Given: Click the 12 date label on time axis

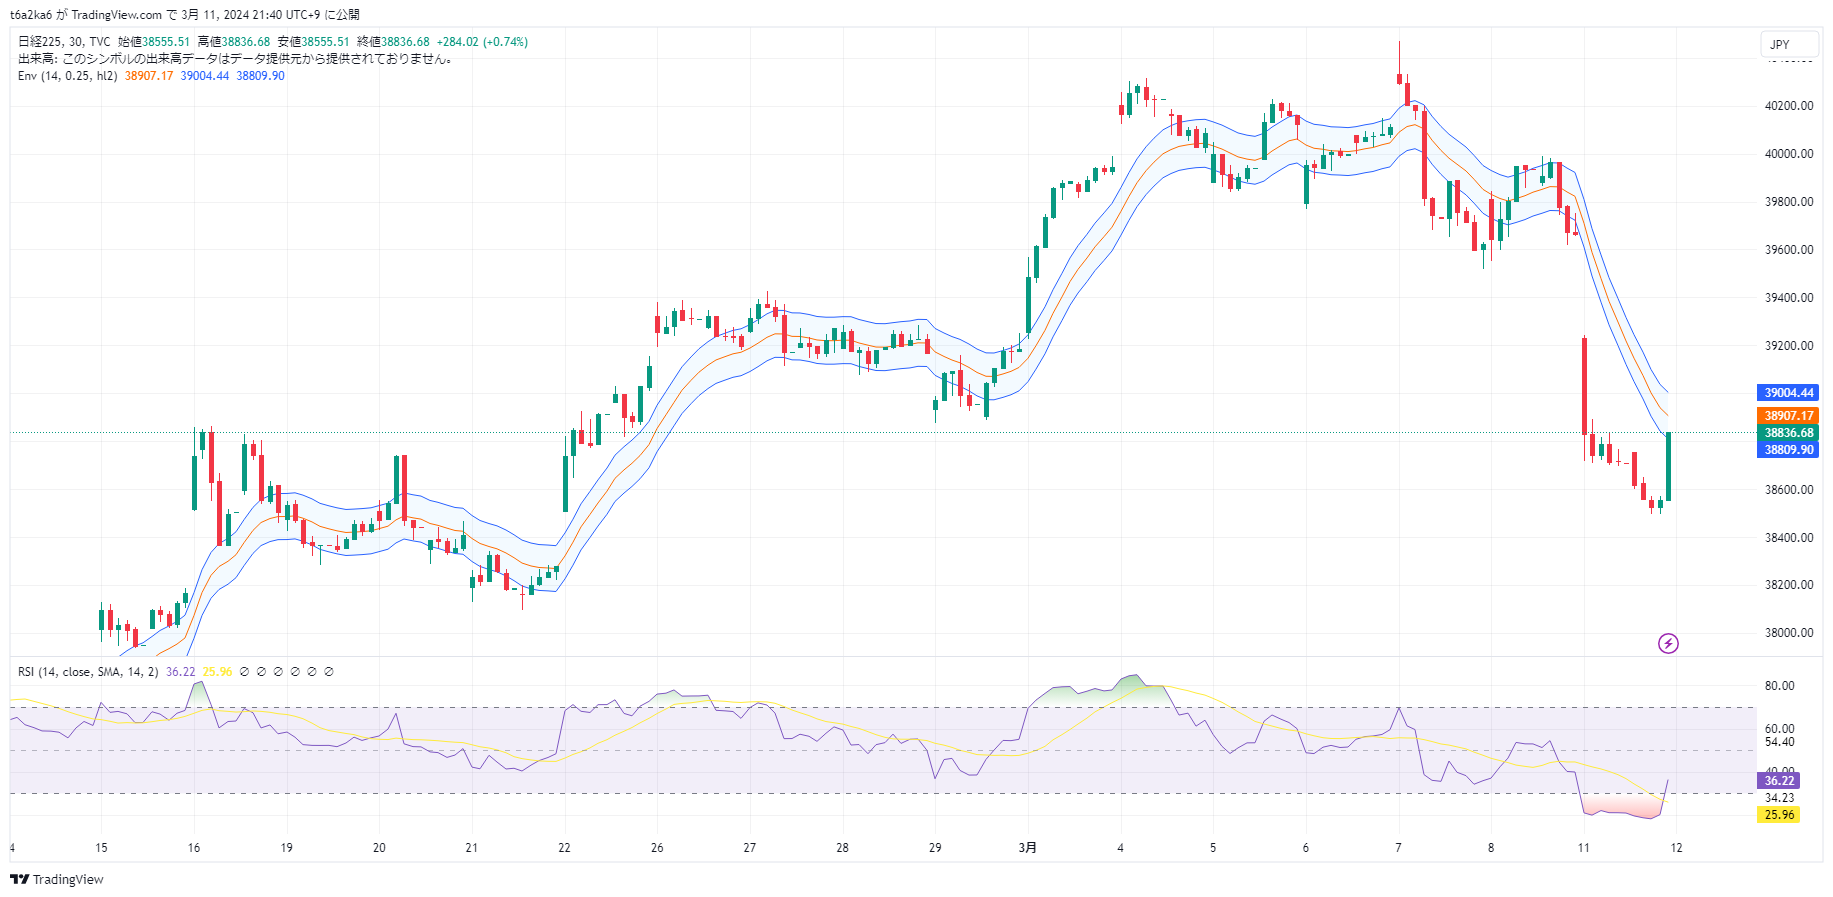Looking at the screenshot, I should pos(1676,848).
